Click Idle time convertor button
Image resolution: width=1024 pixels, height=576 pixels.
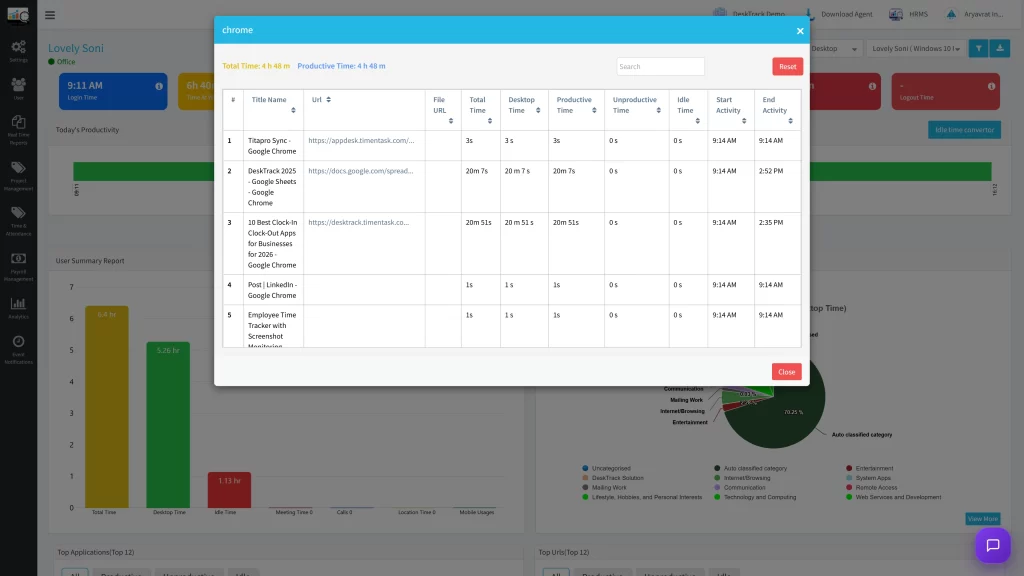click(965, 129)
